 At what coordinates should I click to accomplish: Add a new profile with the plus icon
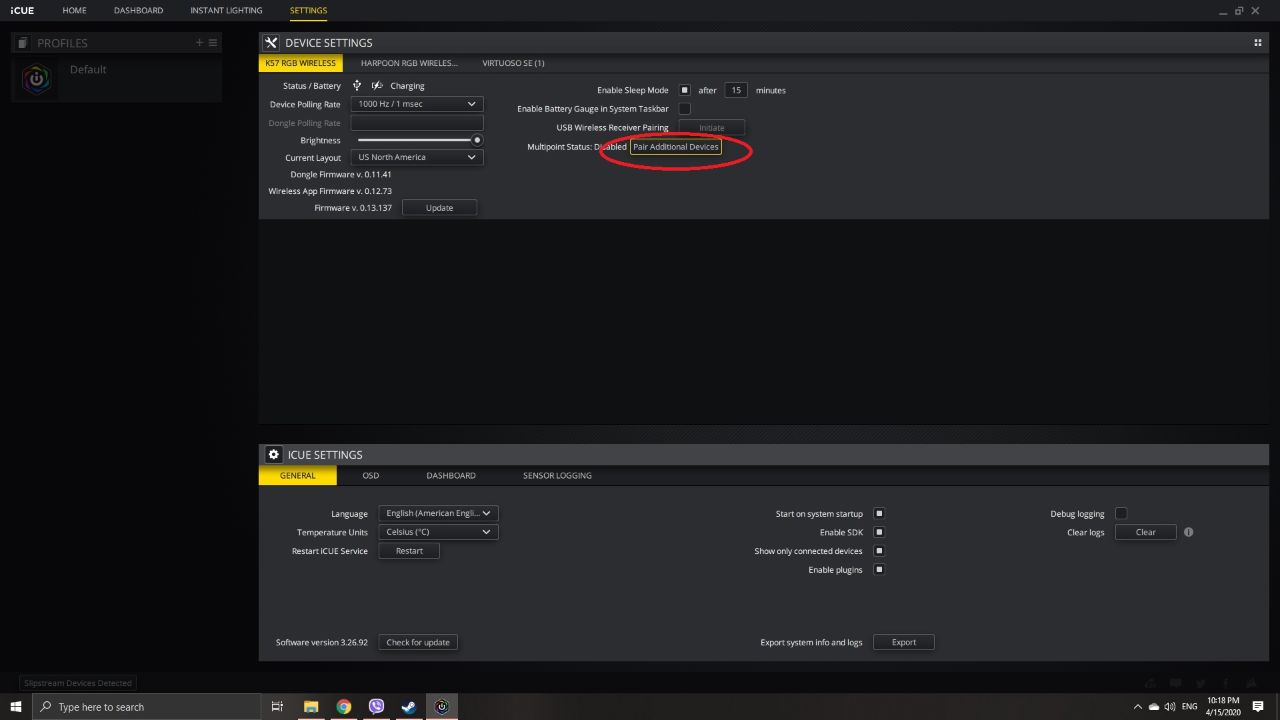(x=199, y=42)
